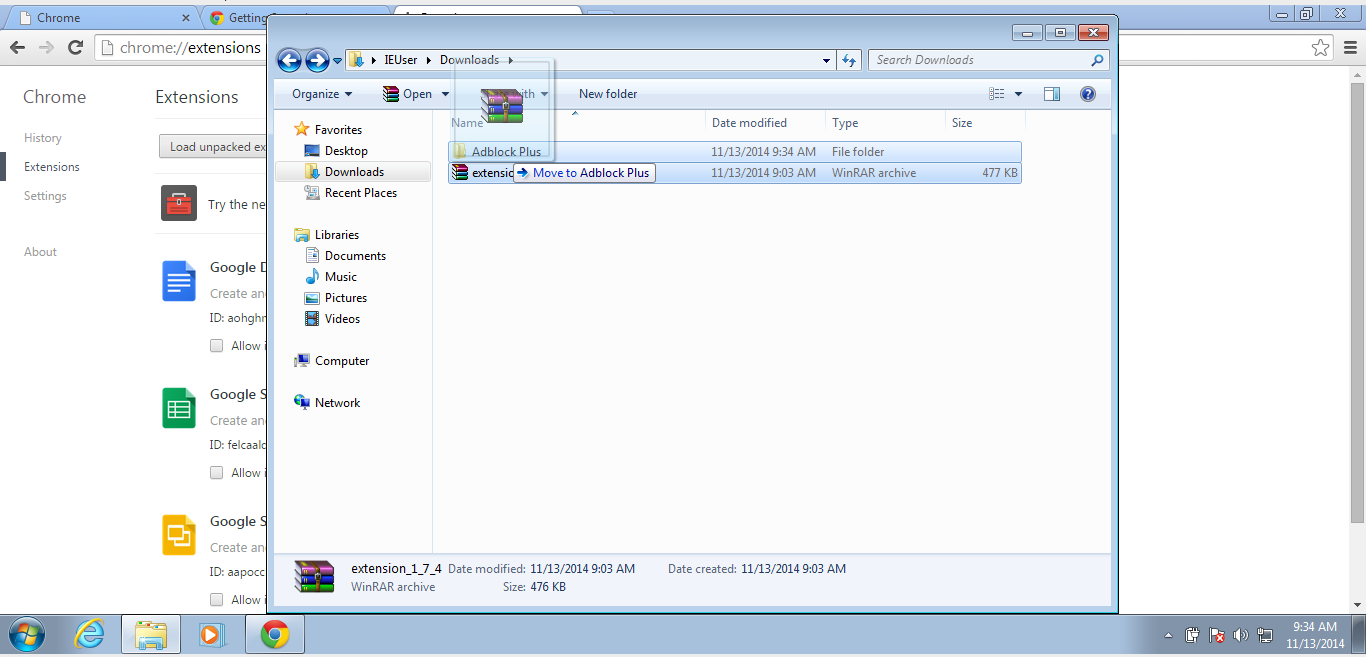
Task: Open Explorer help icon
Action: (1088, 94)
